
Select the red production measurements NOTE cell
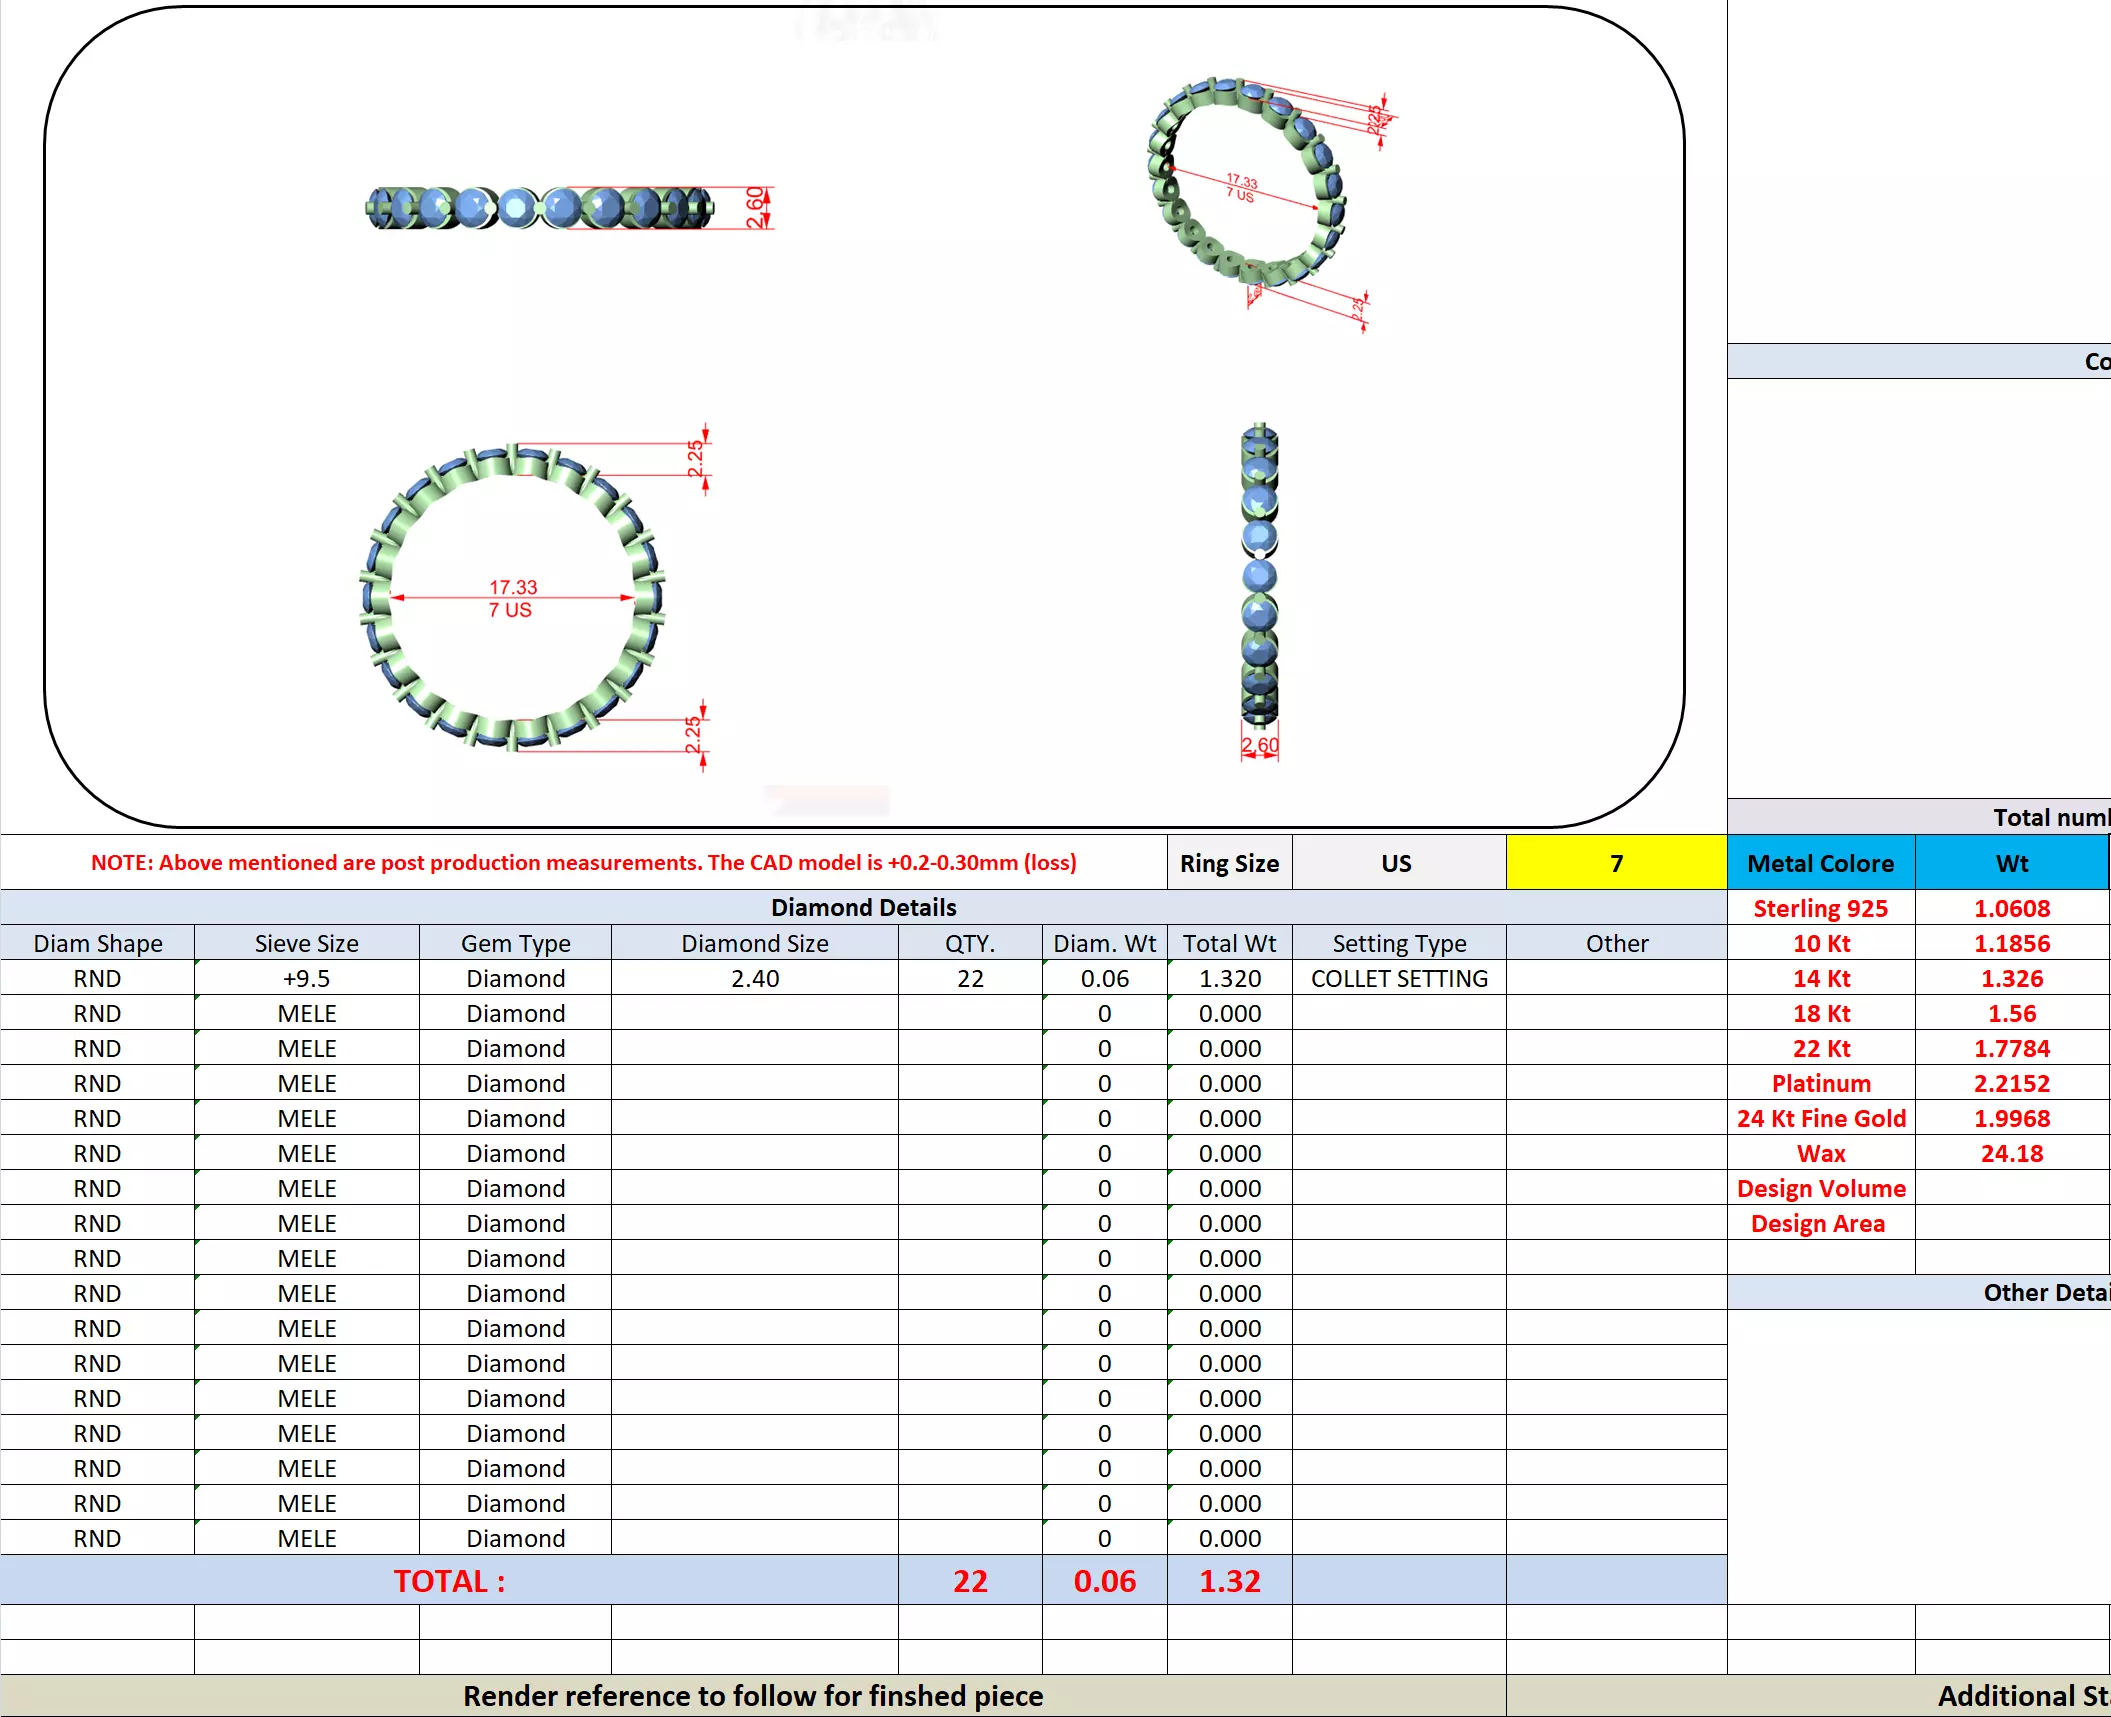coord(583,863)
